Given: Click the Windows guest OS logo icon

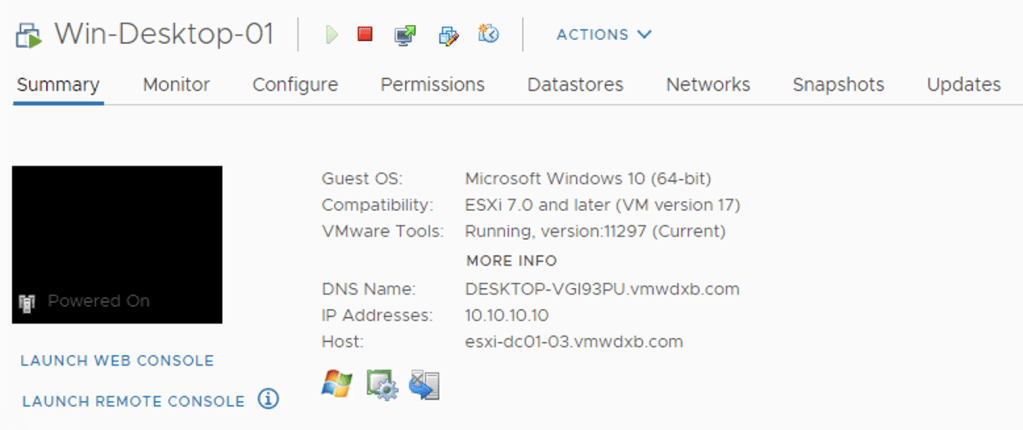Looking at the screenshot, I should click(x=337, y=384).
